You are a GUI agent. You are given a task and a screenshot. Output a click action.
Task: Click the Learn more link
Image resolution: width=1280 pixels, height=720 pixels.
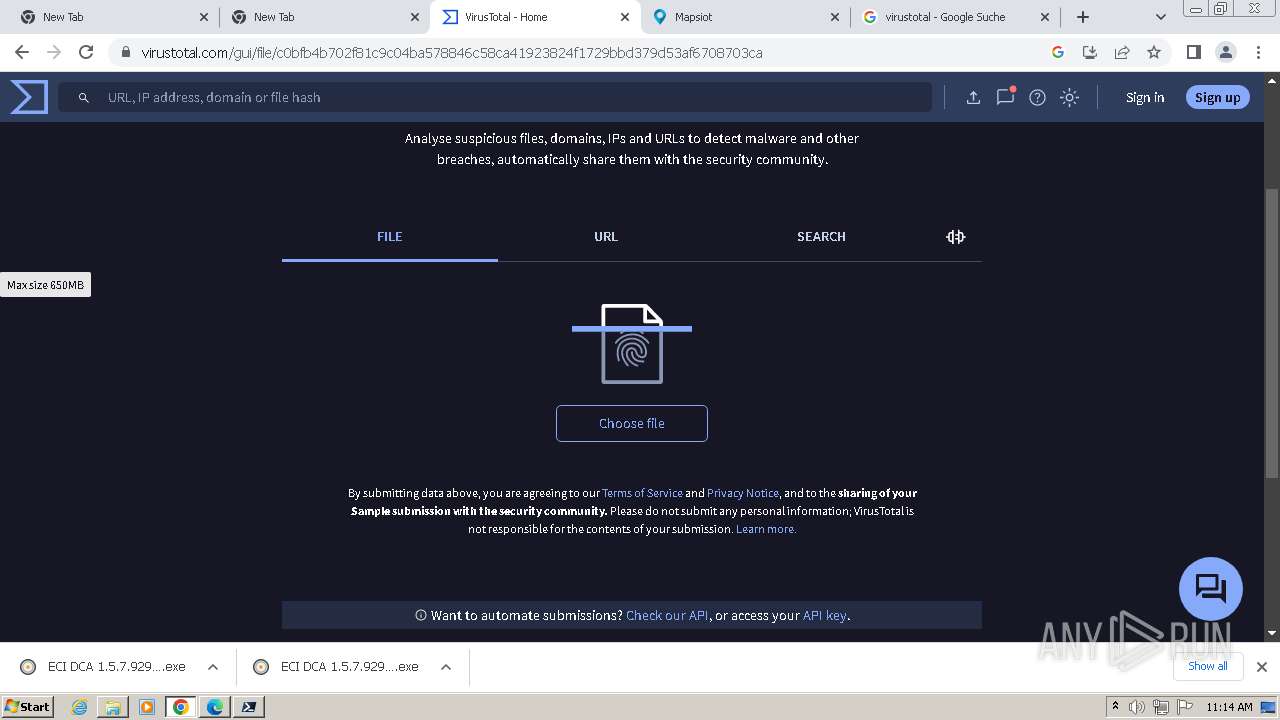point(766,529)
